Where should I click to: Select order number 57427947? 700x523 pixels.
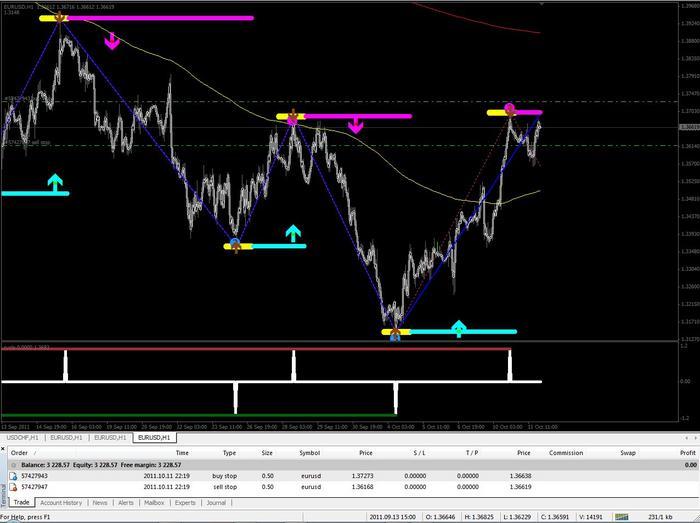point(34,487)
